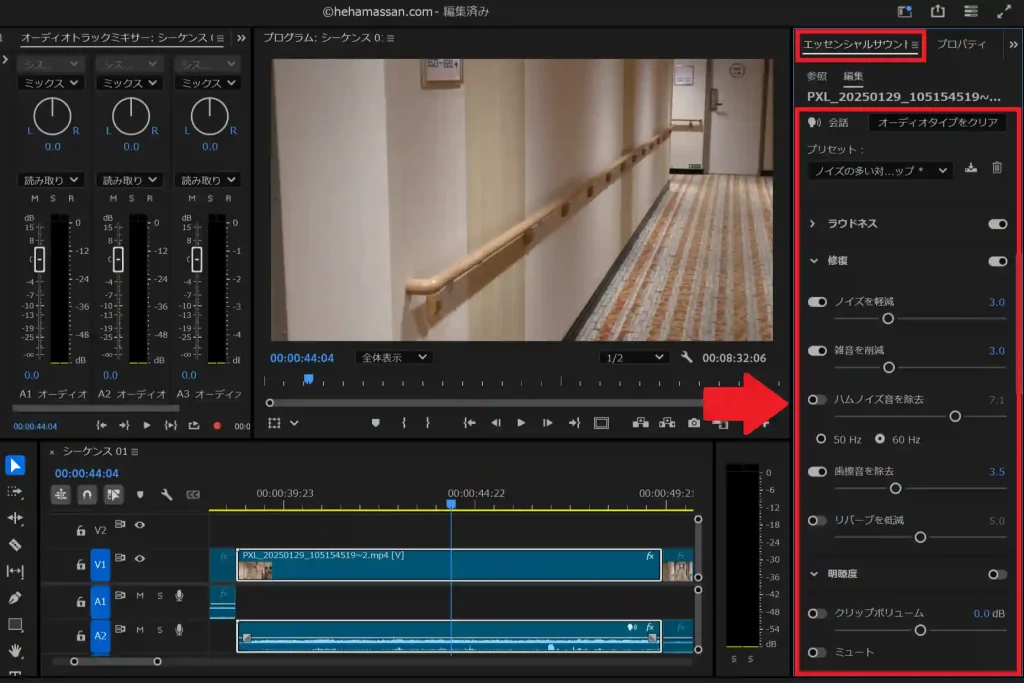This screenshot has height=683, width=1024.
Task: Choose the Hand tool
Action: (15, 650)
